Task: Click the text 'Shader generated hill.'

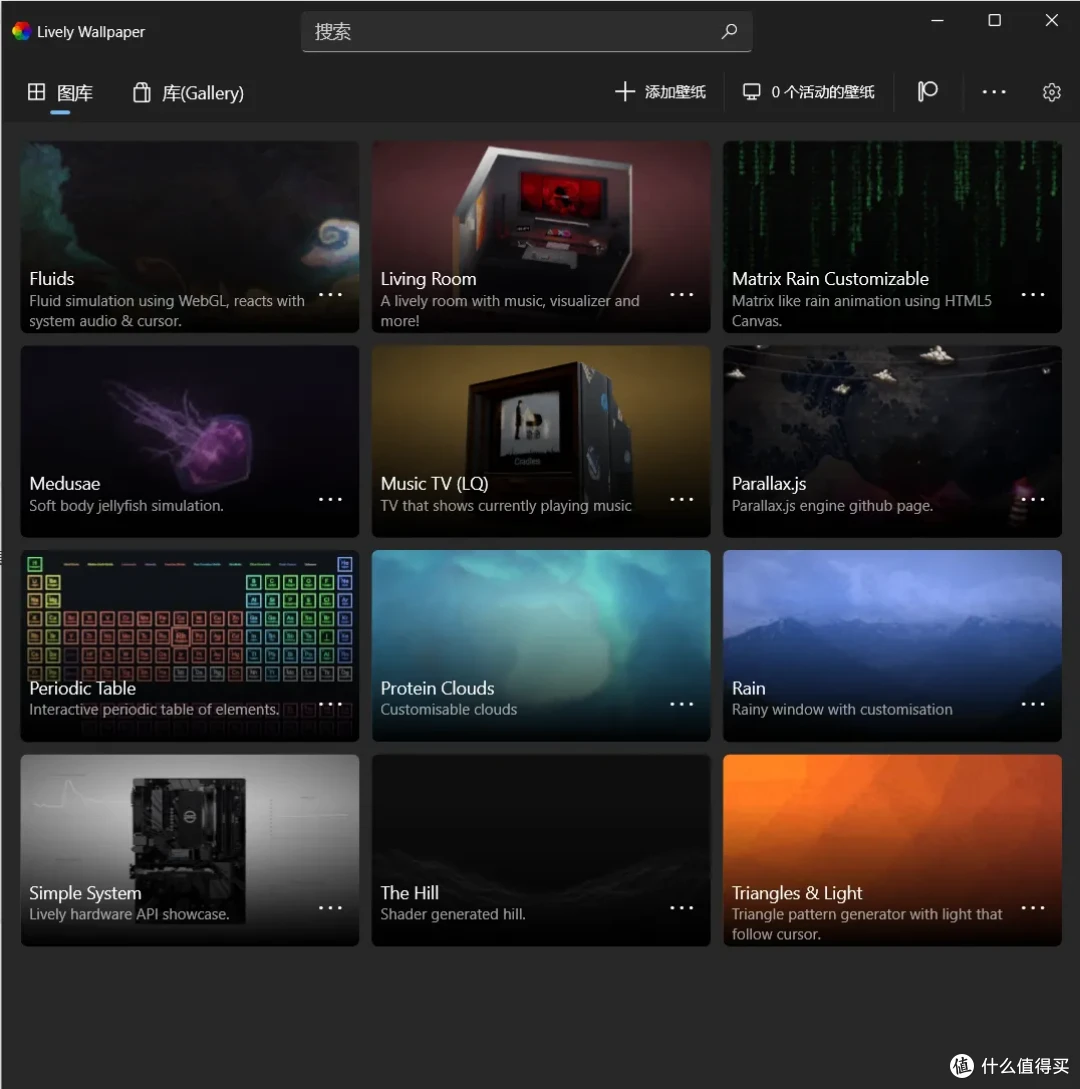Action: pos(453,914)
